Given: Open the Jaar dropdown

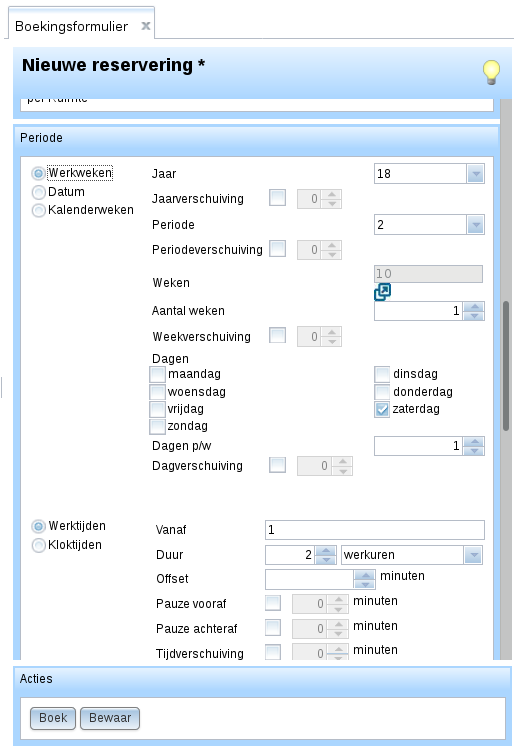Looking at the screenshot, I should point(475,174).
